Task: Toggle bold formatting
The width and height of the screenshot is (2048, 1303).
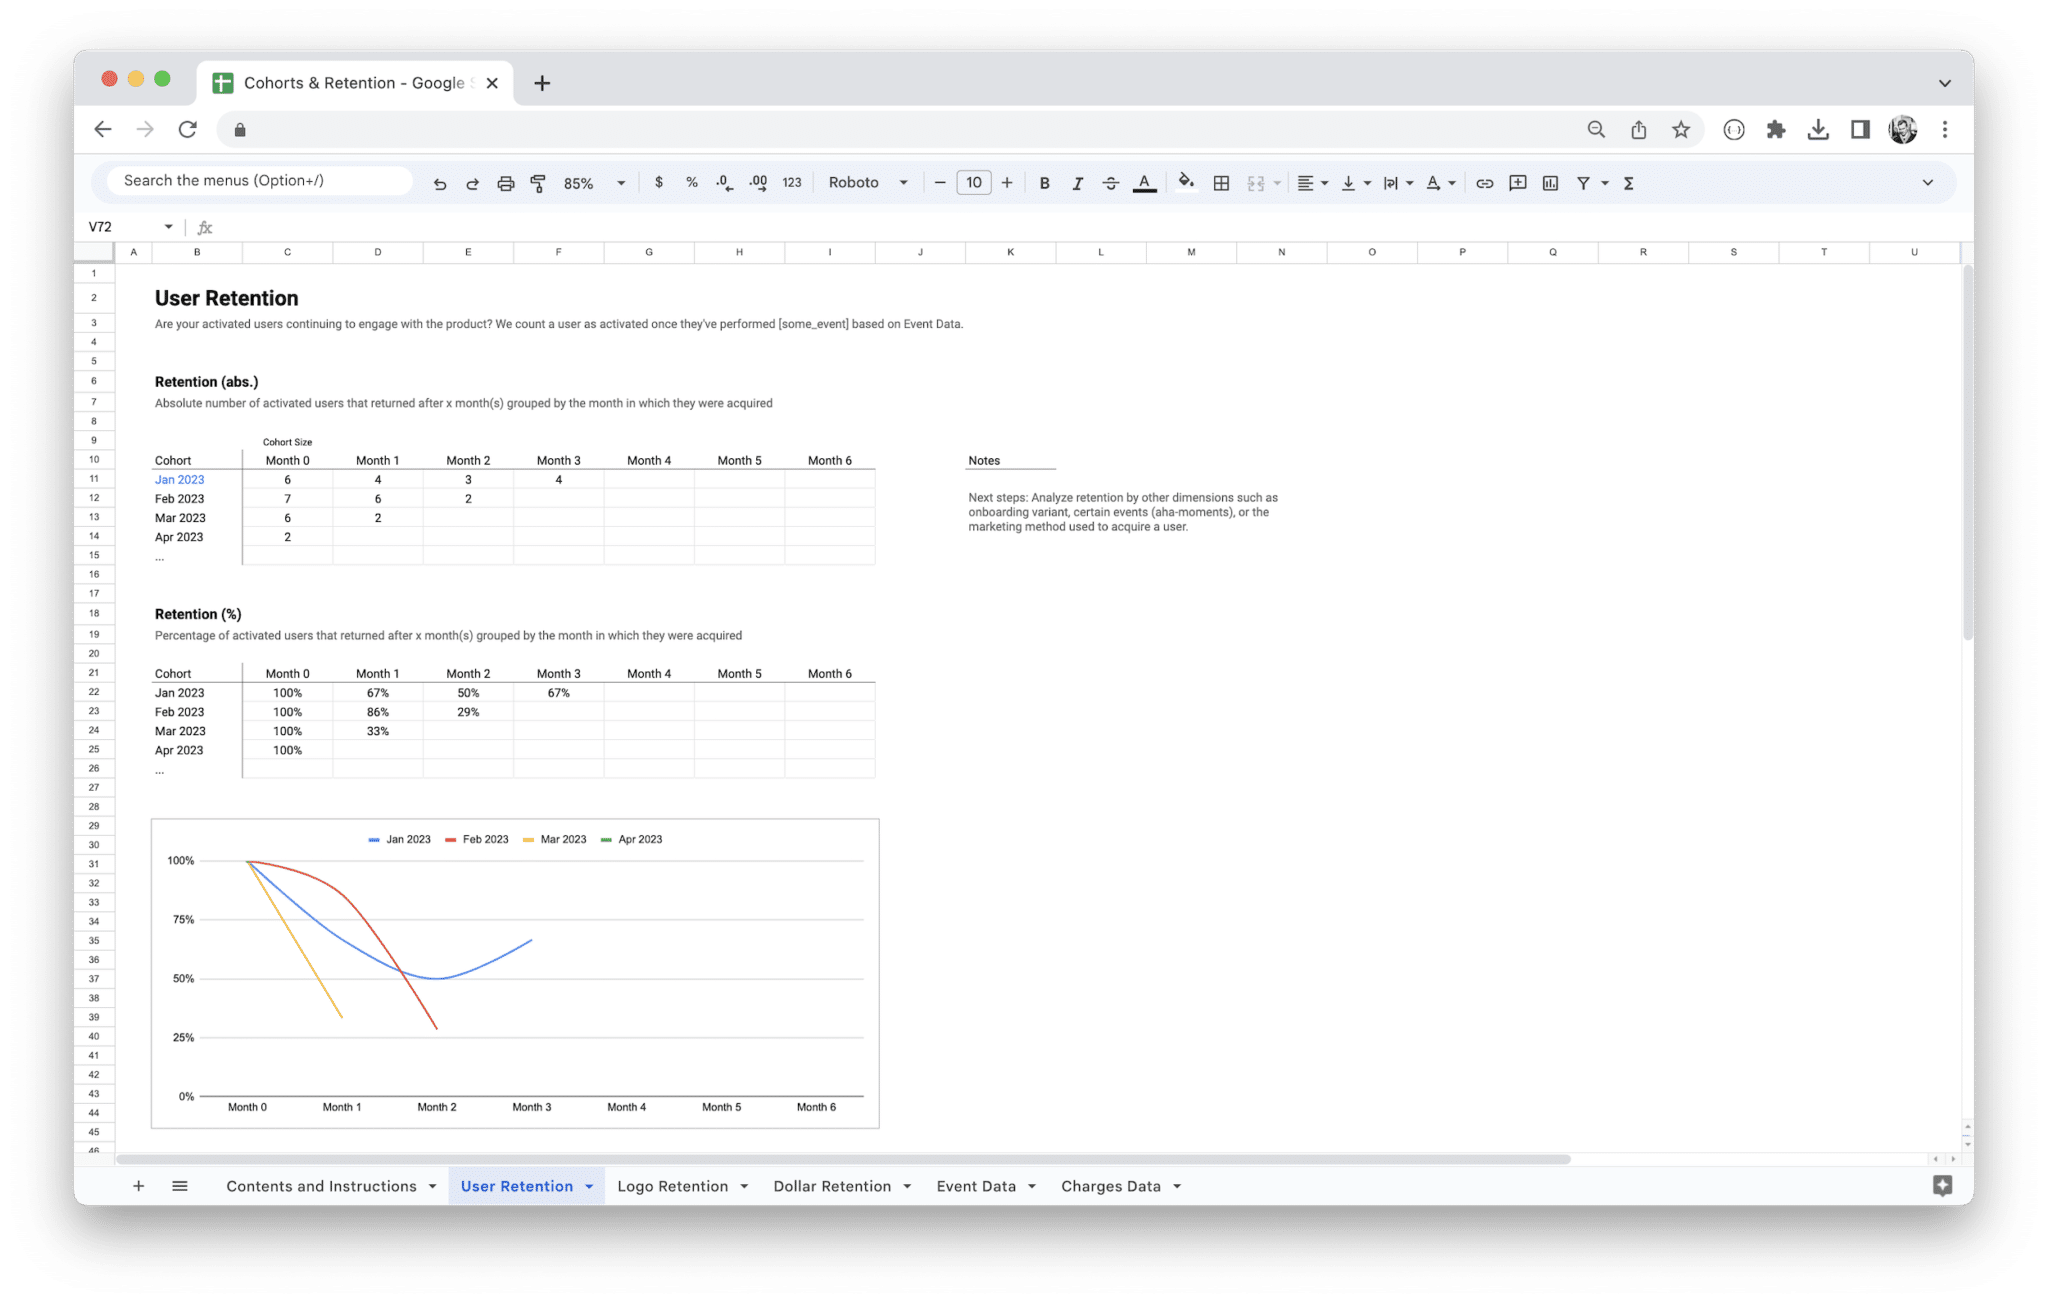Action: point(1044,183)
